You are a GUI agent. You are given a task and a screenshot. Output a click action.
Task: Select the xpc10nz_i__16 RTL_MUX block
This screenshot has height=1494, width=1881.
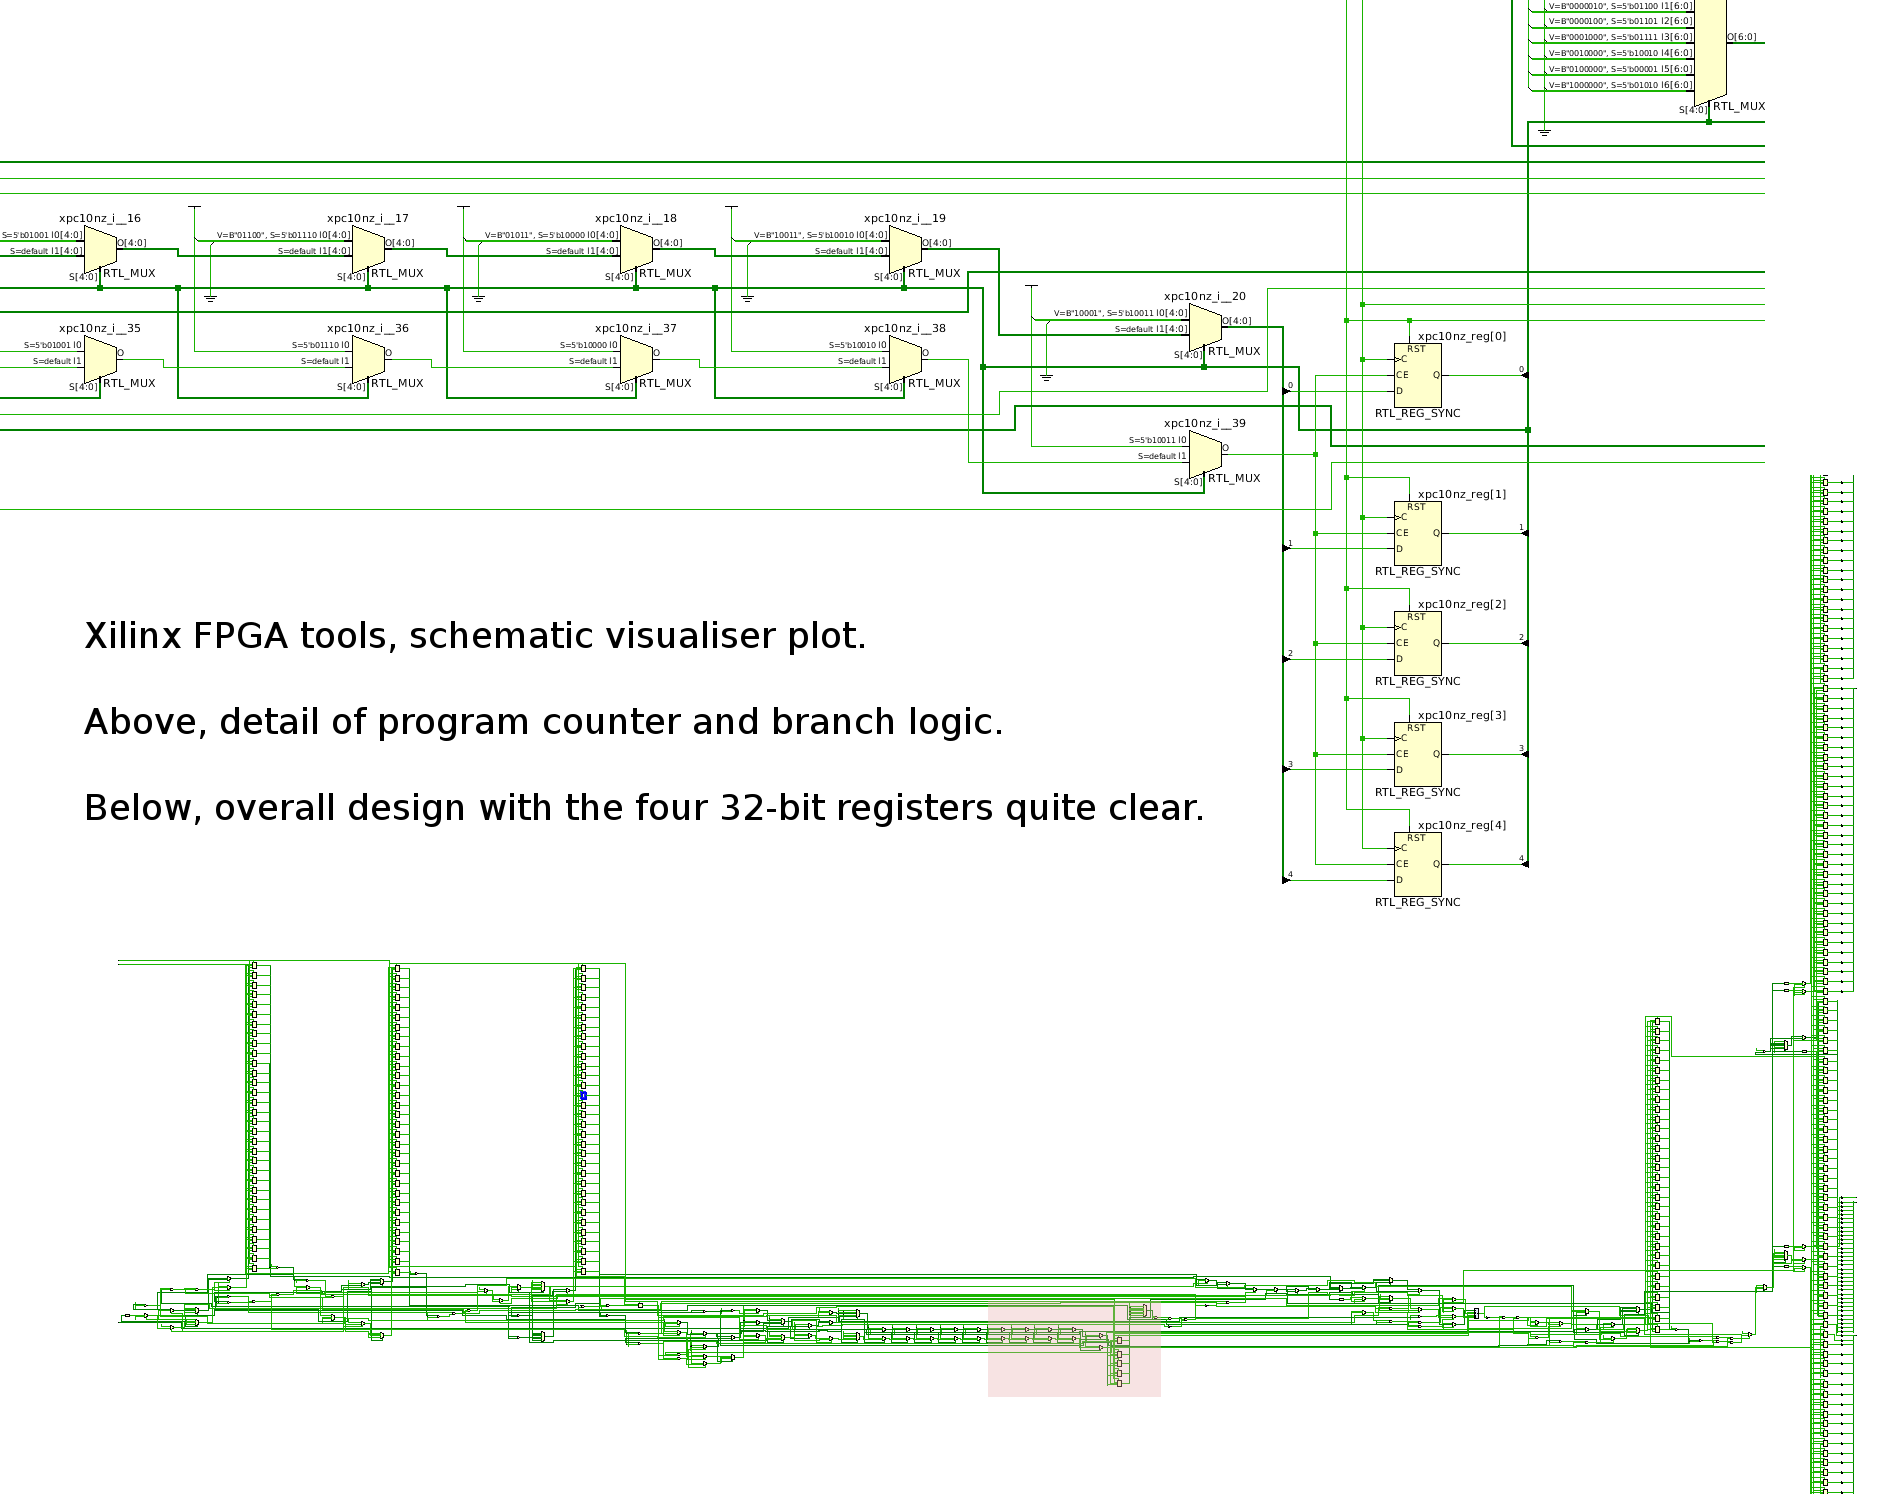pos(100,248)
